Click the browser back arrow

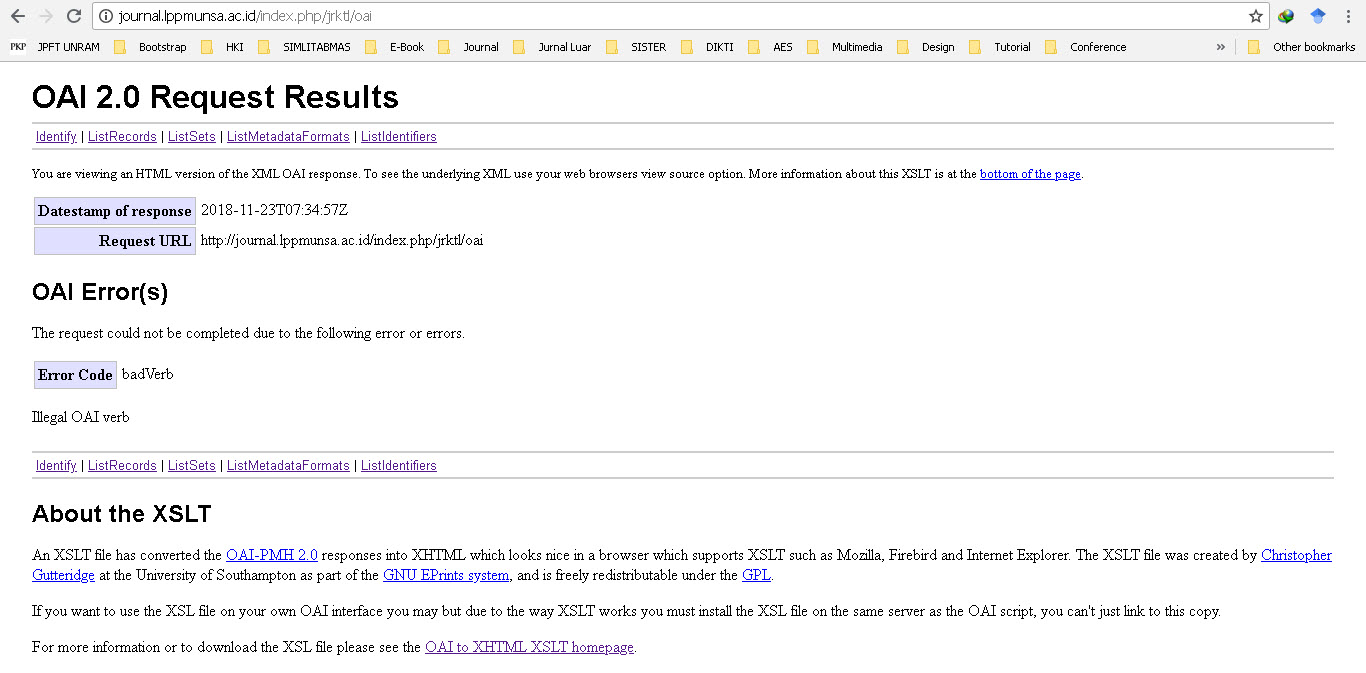[17, 16]
